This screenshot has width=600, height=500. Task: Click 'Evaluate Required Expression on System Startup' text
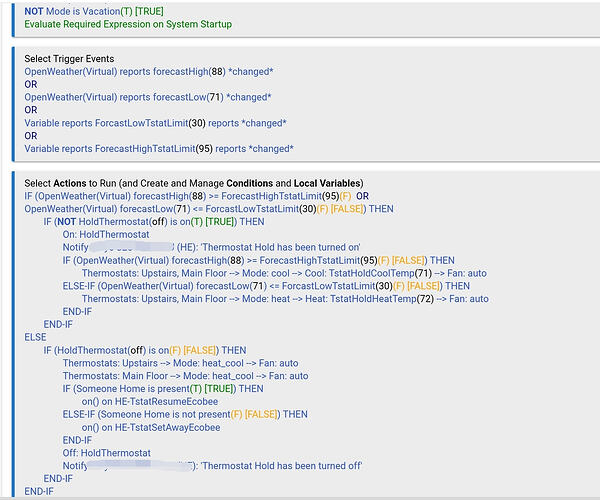128,24
